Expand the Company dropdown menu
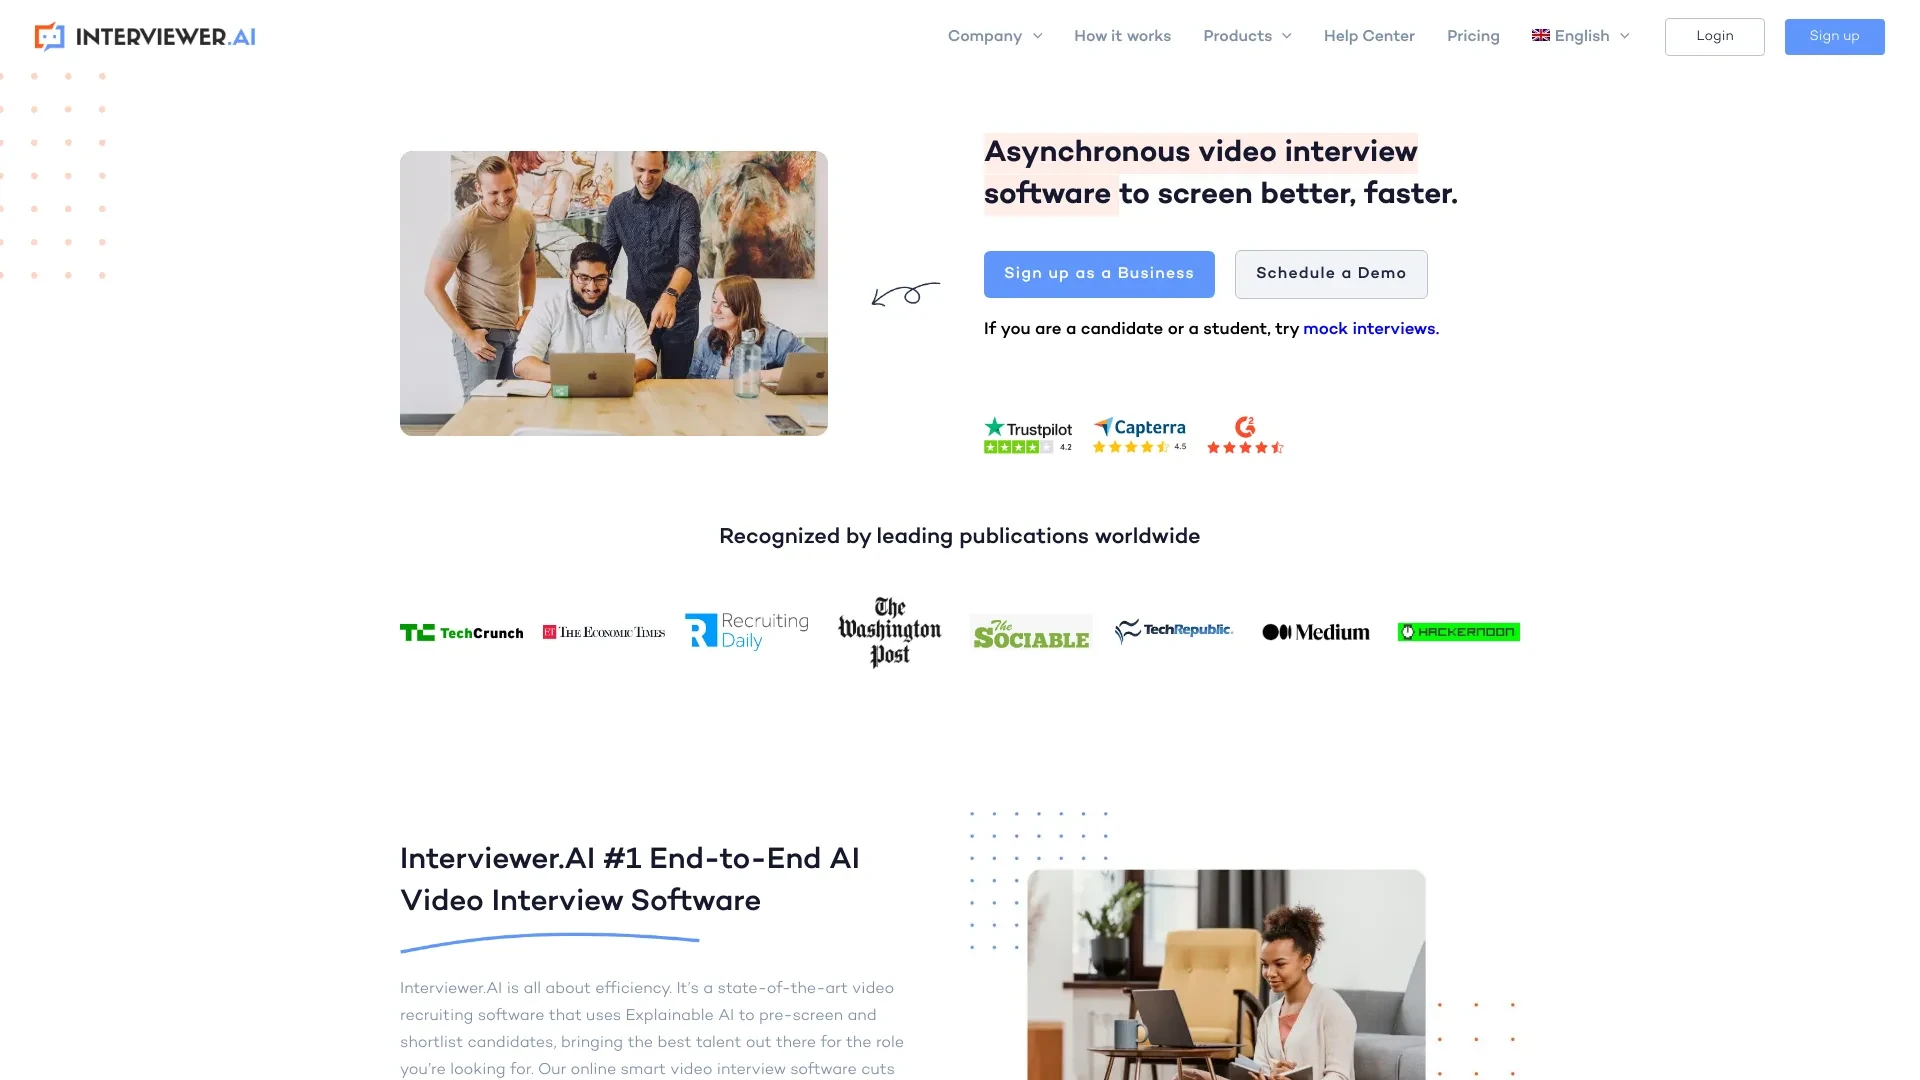Screen dimensions: 1920x1080 tap(994, 36)
